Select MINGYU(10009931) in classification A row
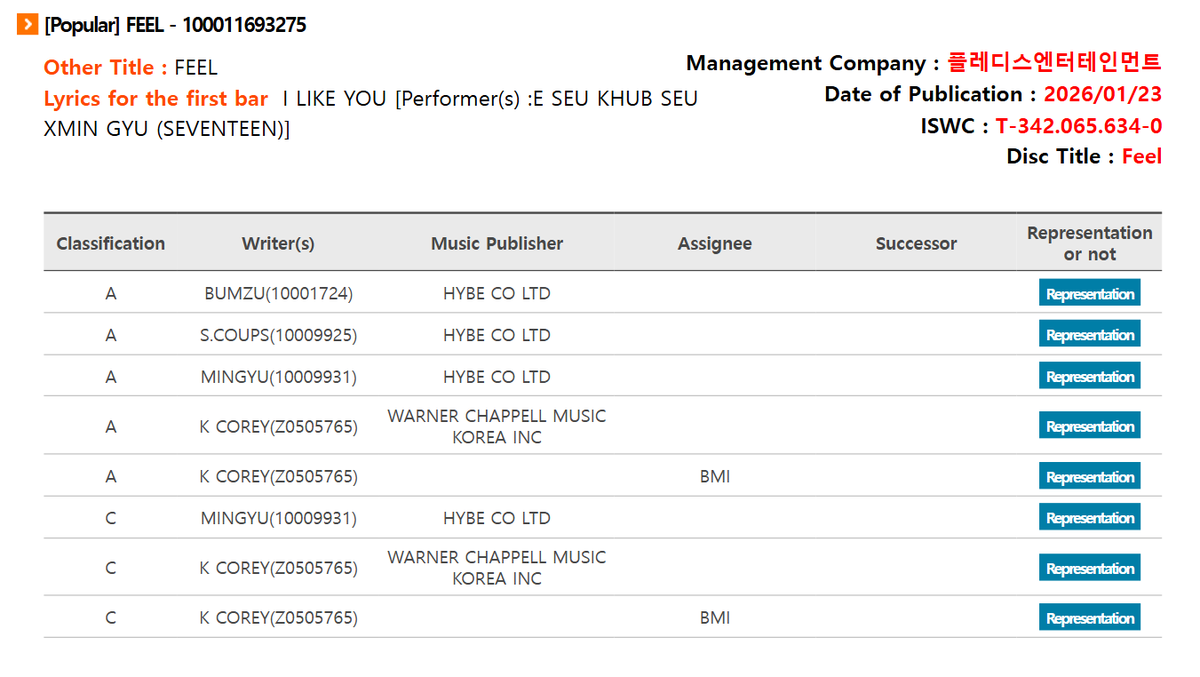 tap(278, 377)
